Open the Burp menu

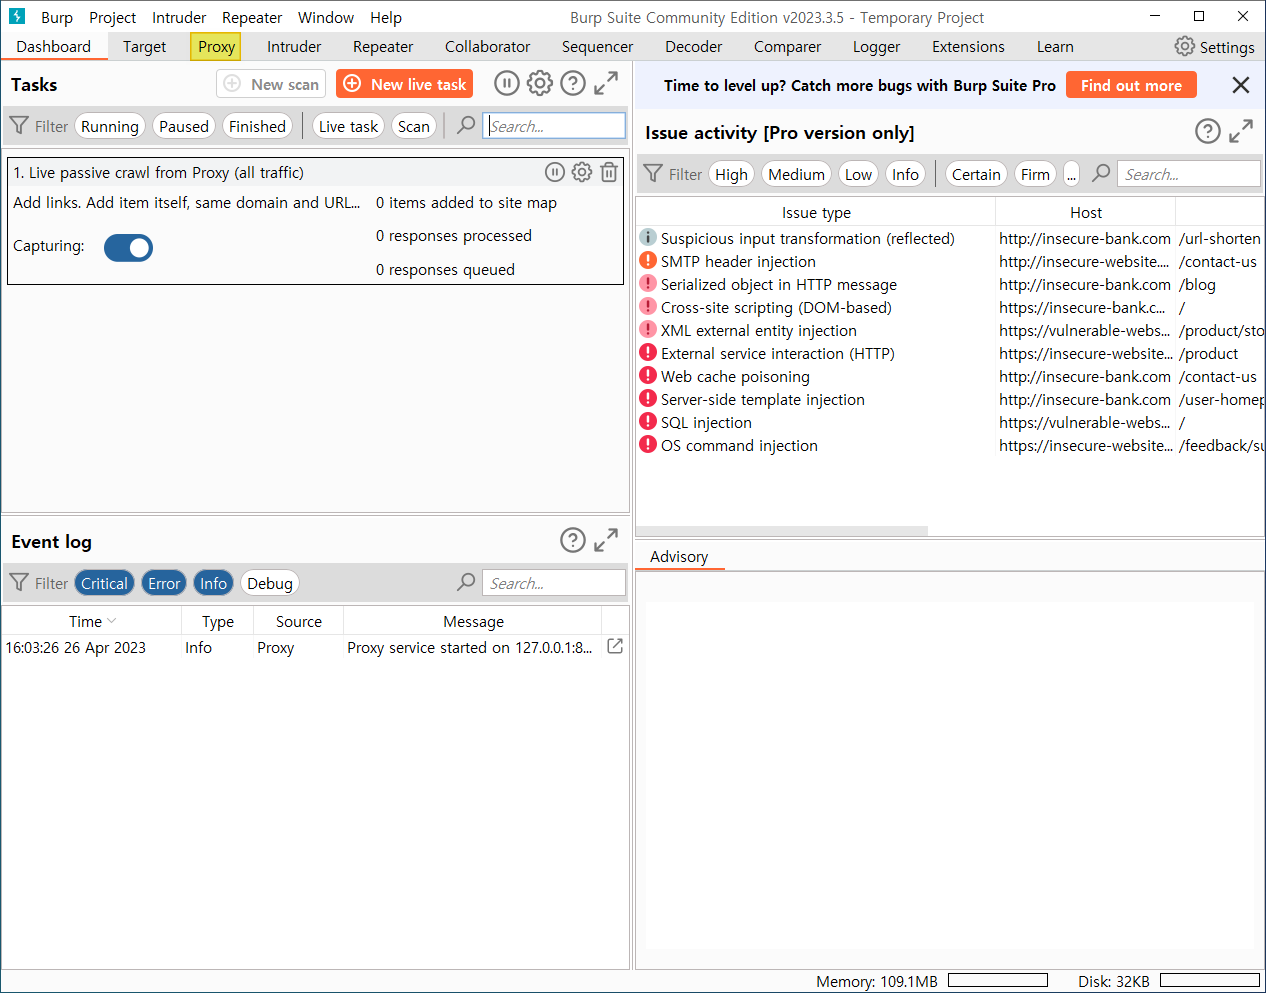57,17
